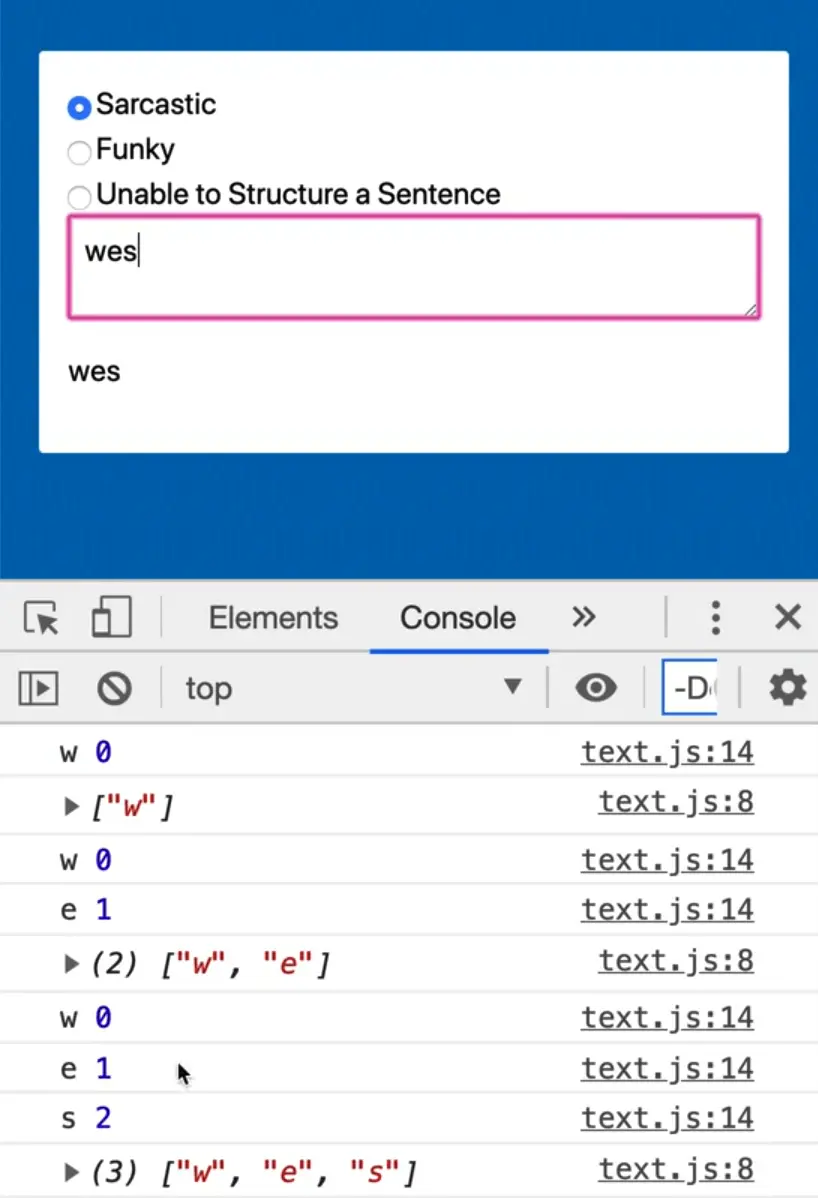Activate the inspect element picker icon

[41, 618]
